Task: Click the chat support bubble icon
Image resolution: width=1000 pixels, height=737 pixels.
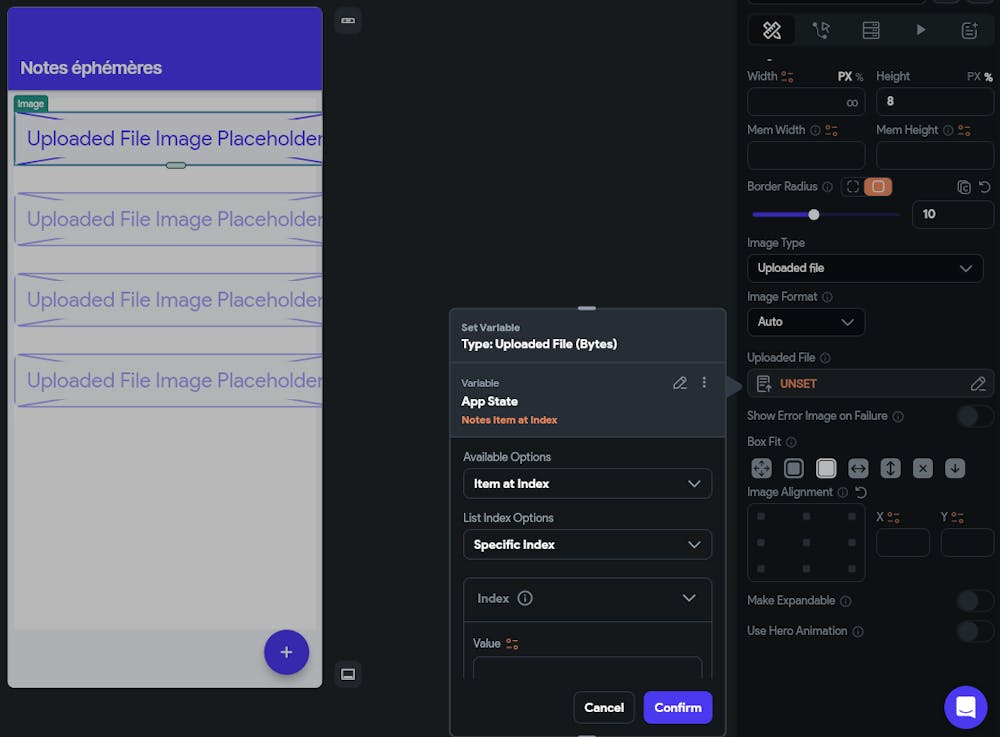Action: tap(965, 707)
